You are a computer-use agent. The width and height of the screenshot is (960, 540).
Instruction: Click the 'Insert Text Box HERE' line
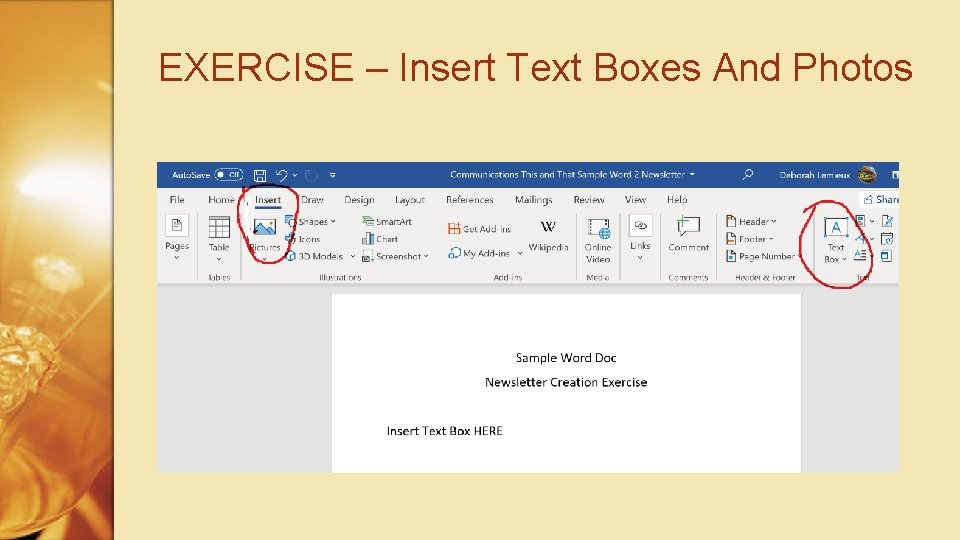point(444,431)
